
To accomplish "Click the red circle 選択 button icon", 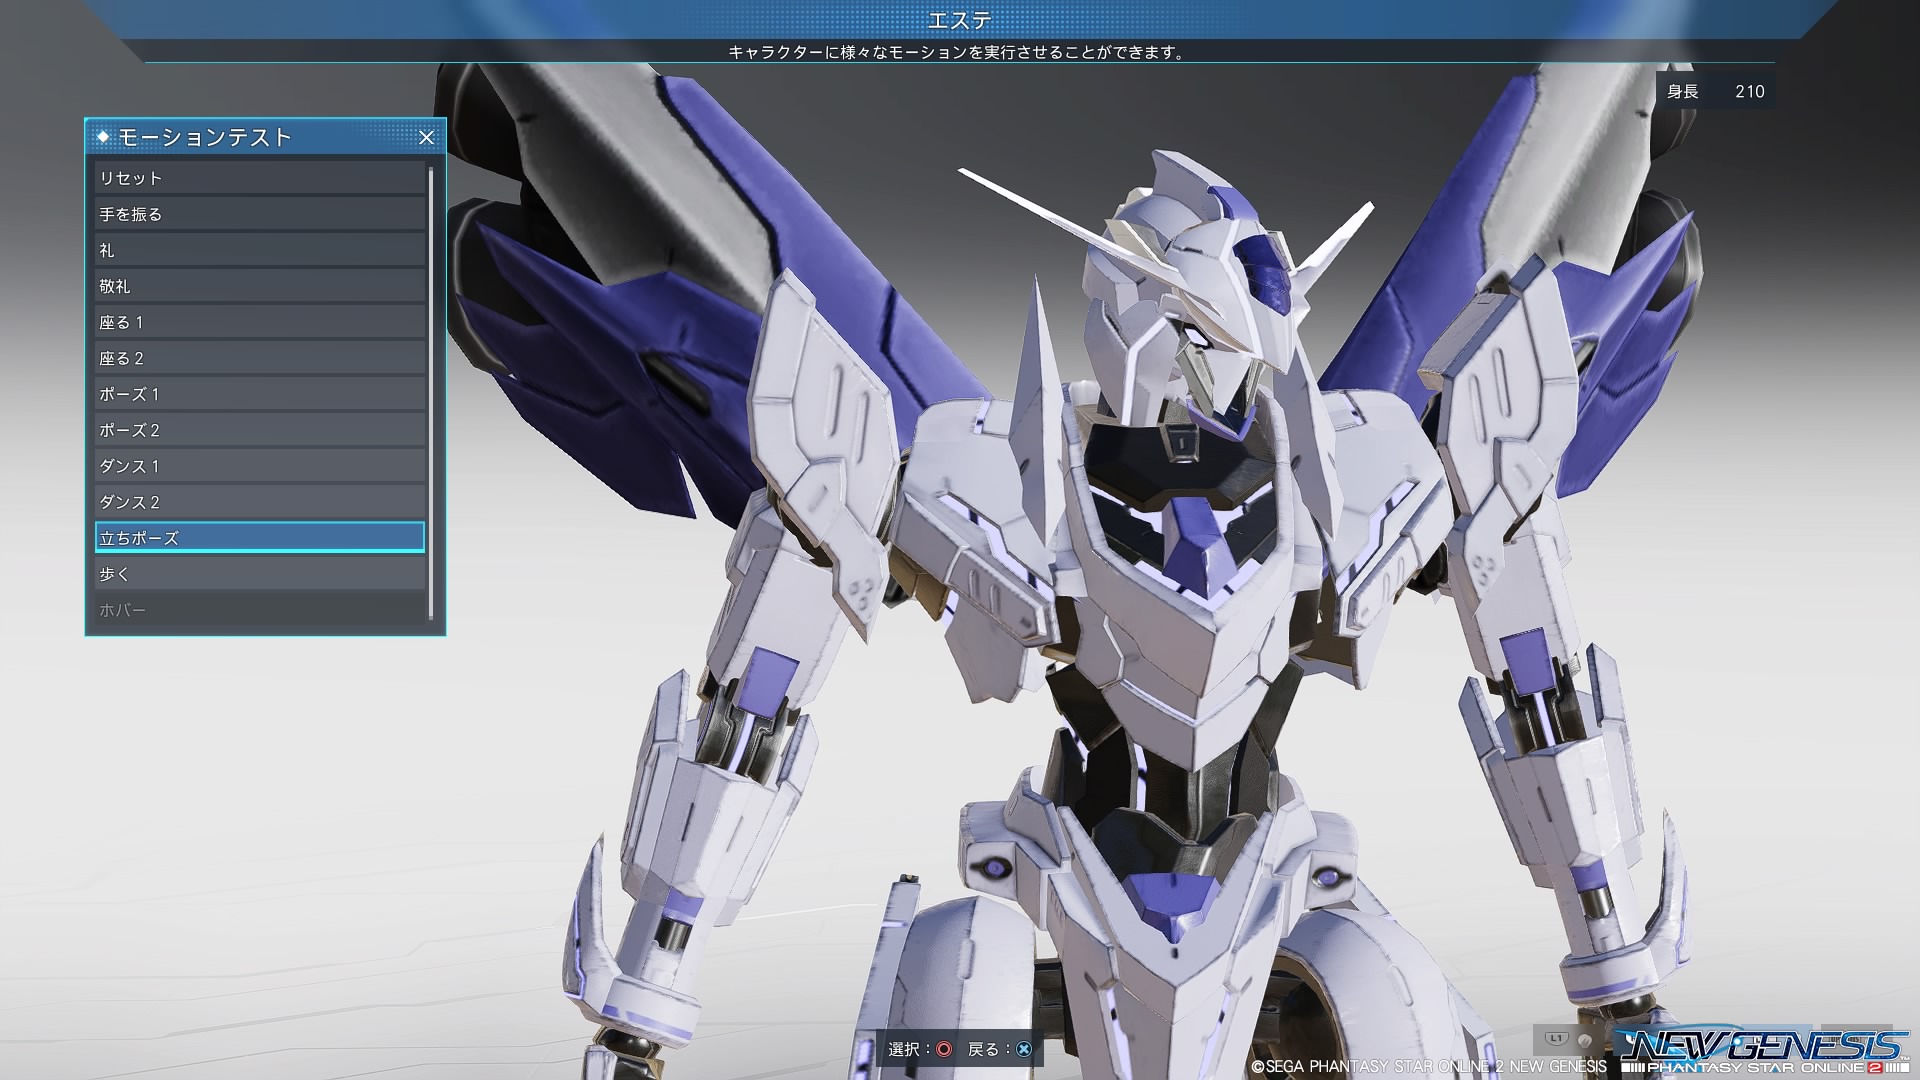I will (x=943, y=1049).
